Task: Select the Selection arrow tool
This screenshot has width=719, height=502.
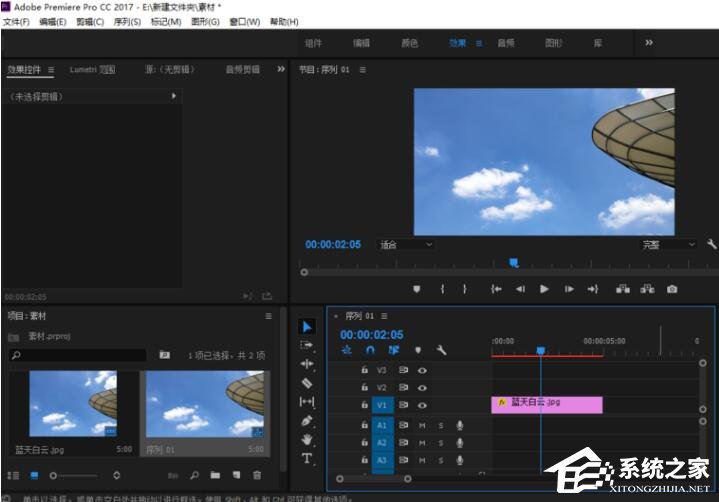Action: point(307,327)
